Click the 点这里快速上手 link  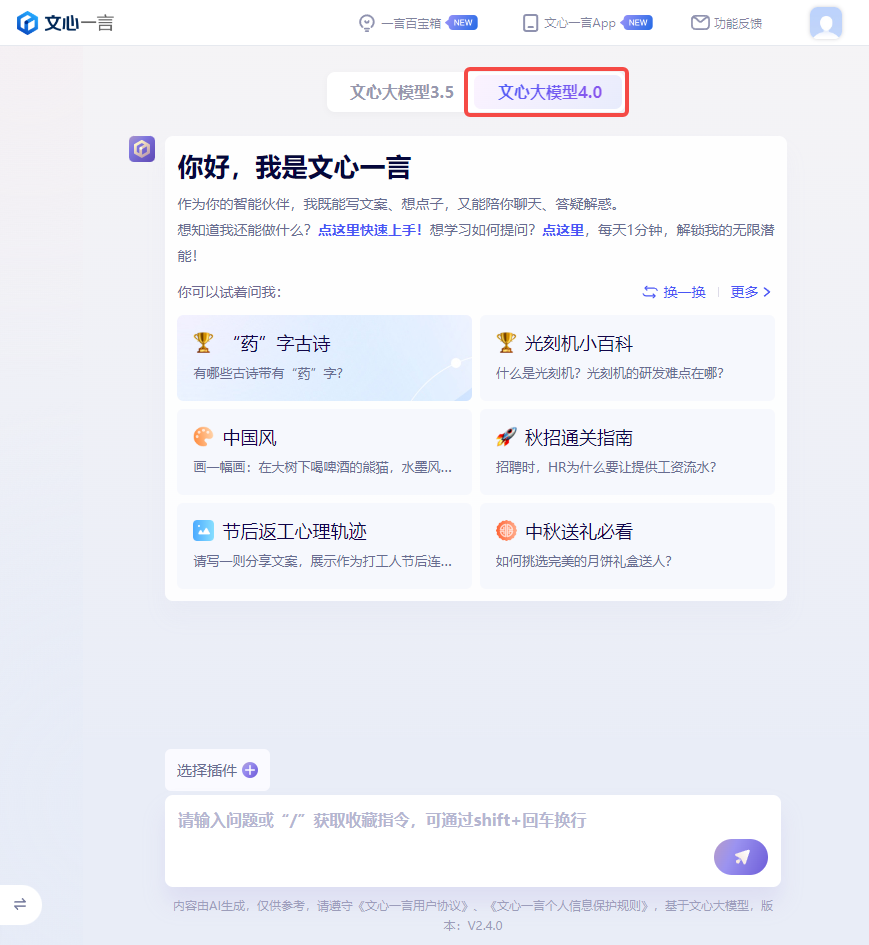tap(370, 230)
